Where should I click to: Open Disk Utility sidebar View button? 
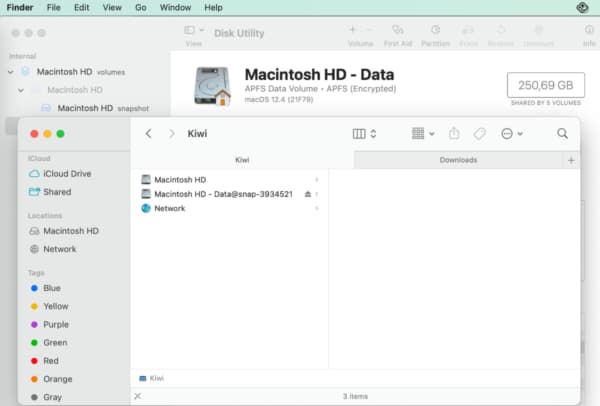[194, 35]
